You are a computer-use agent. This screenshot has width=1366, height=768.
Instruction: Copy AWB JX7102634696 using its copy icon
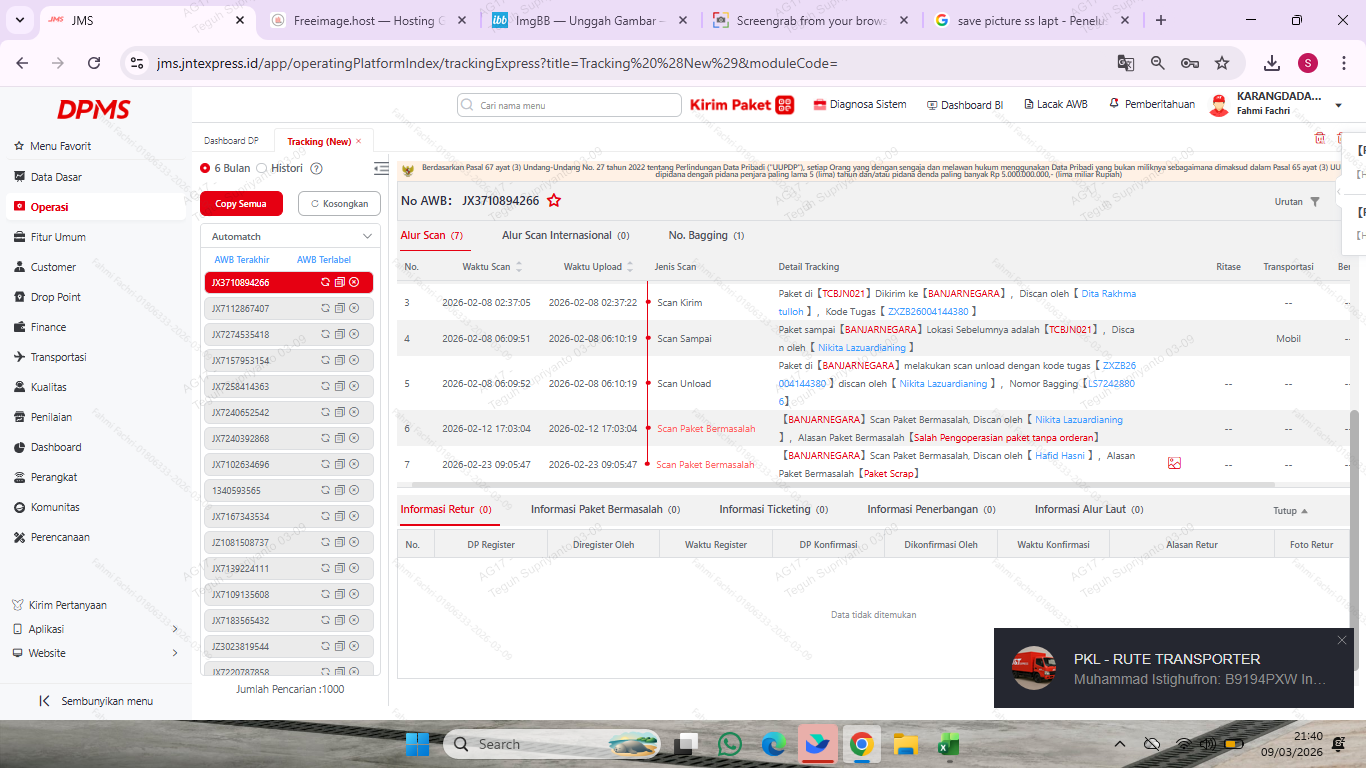(x=339, y=464)
